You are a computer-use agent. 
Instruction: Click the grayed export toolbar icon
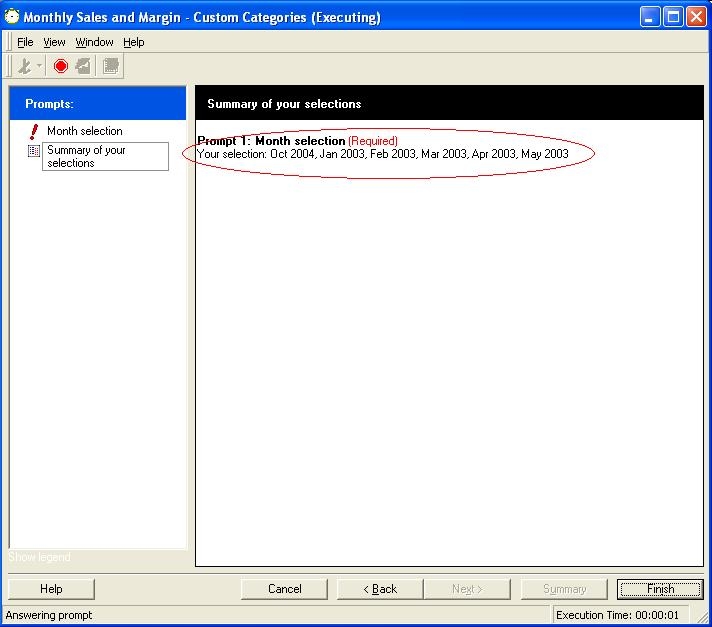(x=83, y=66)
